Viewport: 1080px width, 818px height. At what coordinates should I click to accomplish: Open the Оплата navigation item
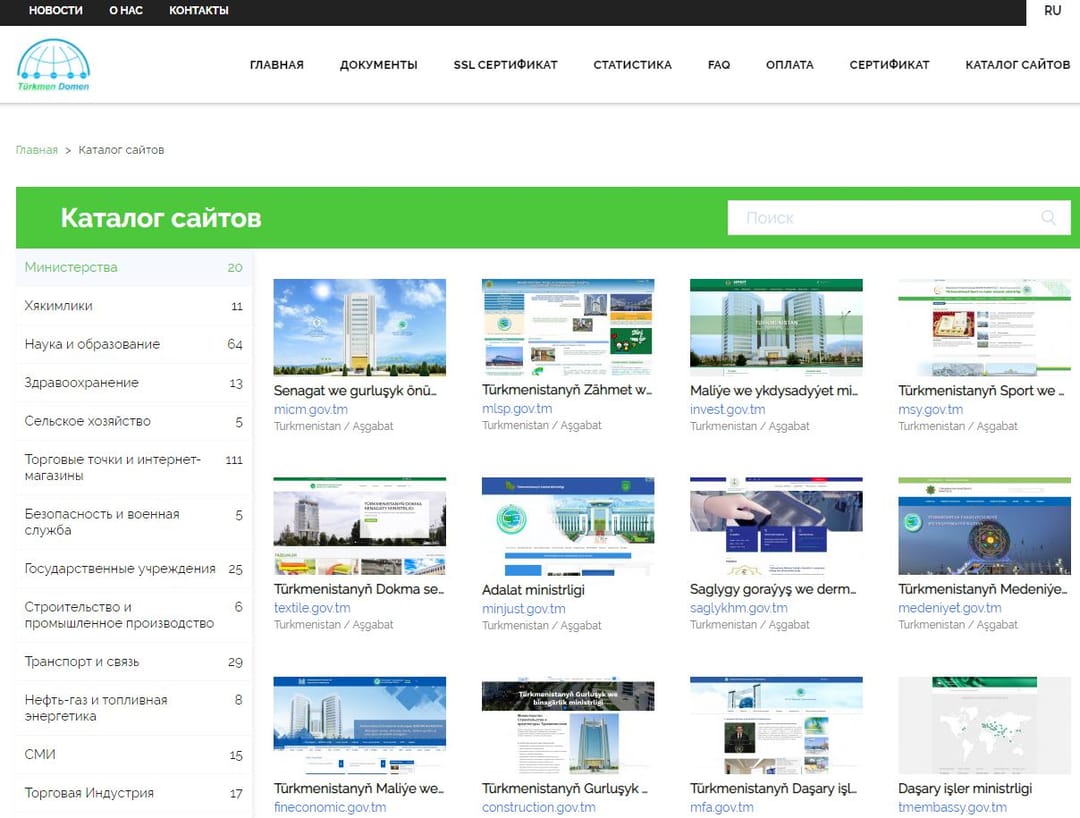(x=789, y=65)
